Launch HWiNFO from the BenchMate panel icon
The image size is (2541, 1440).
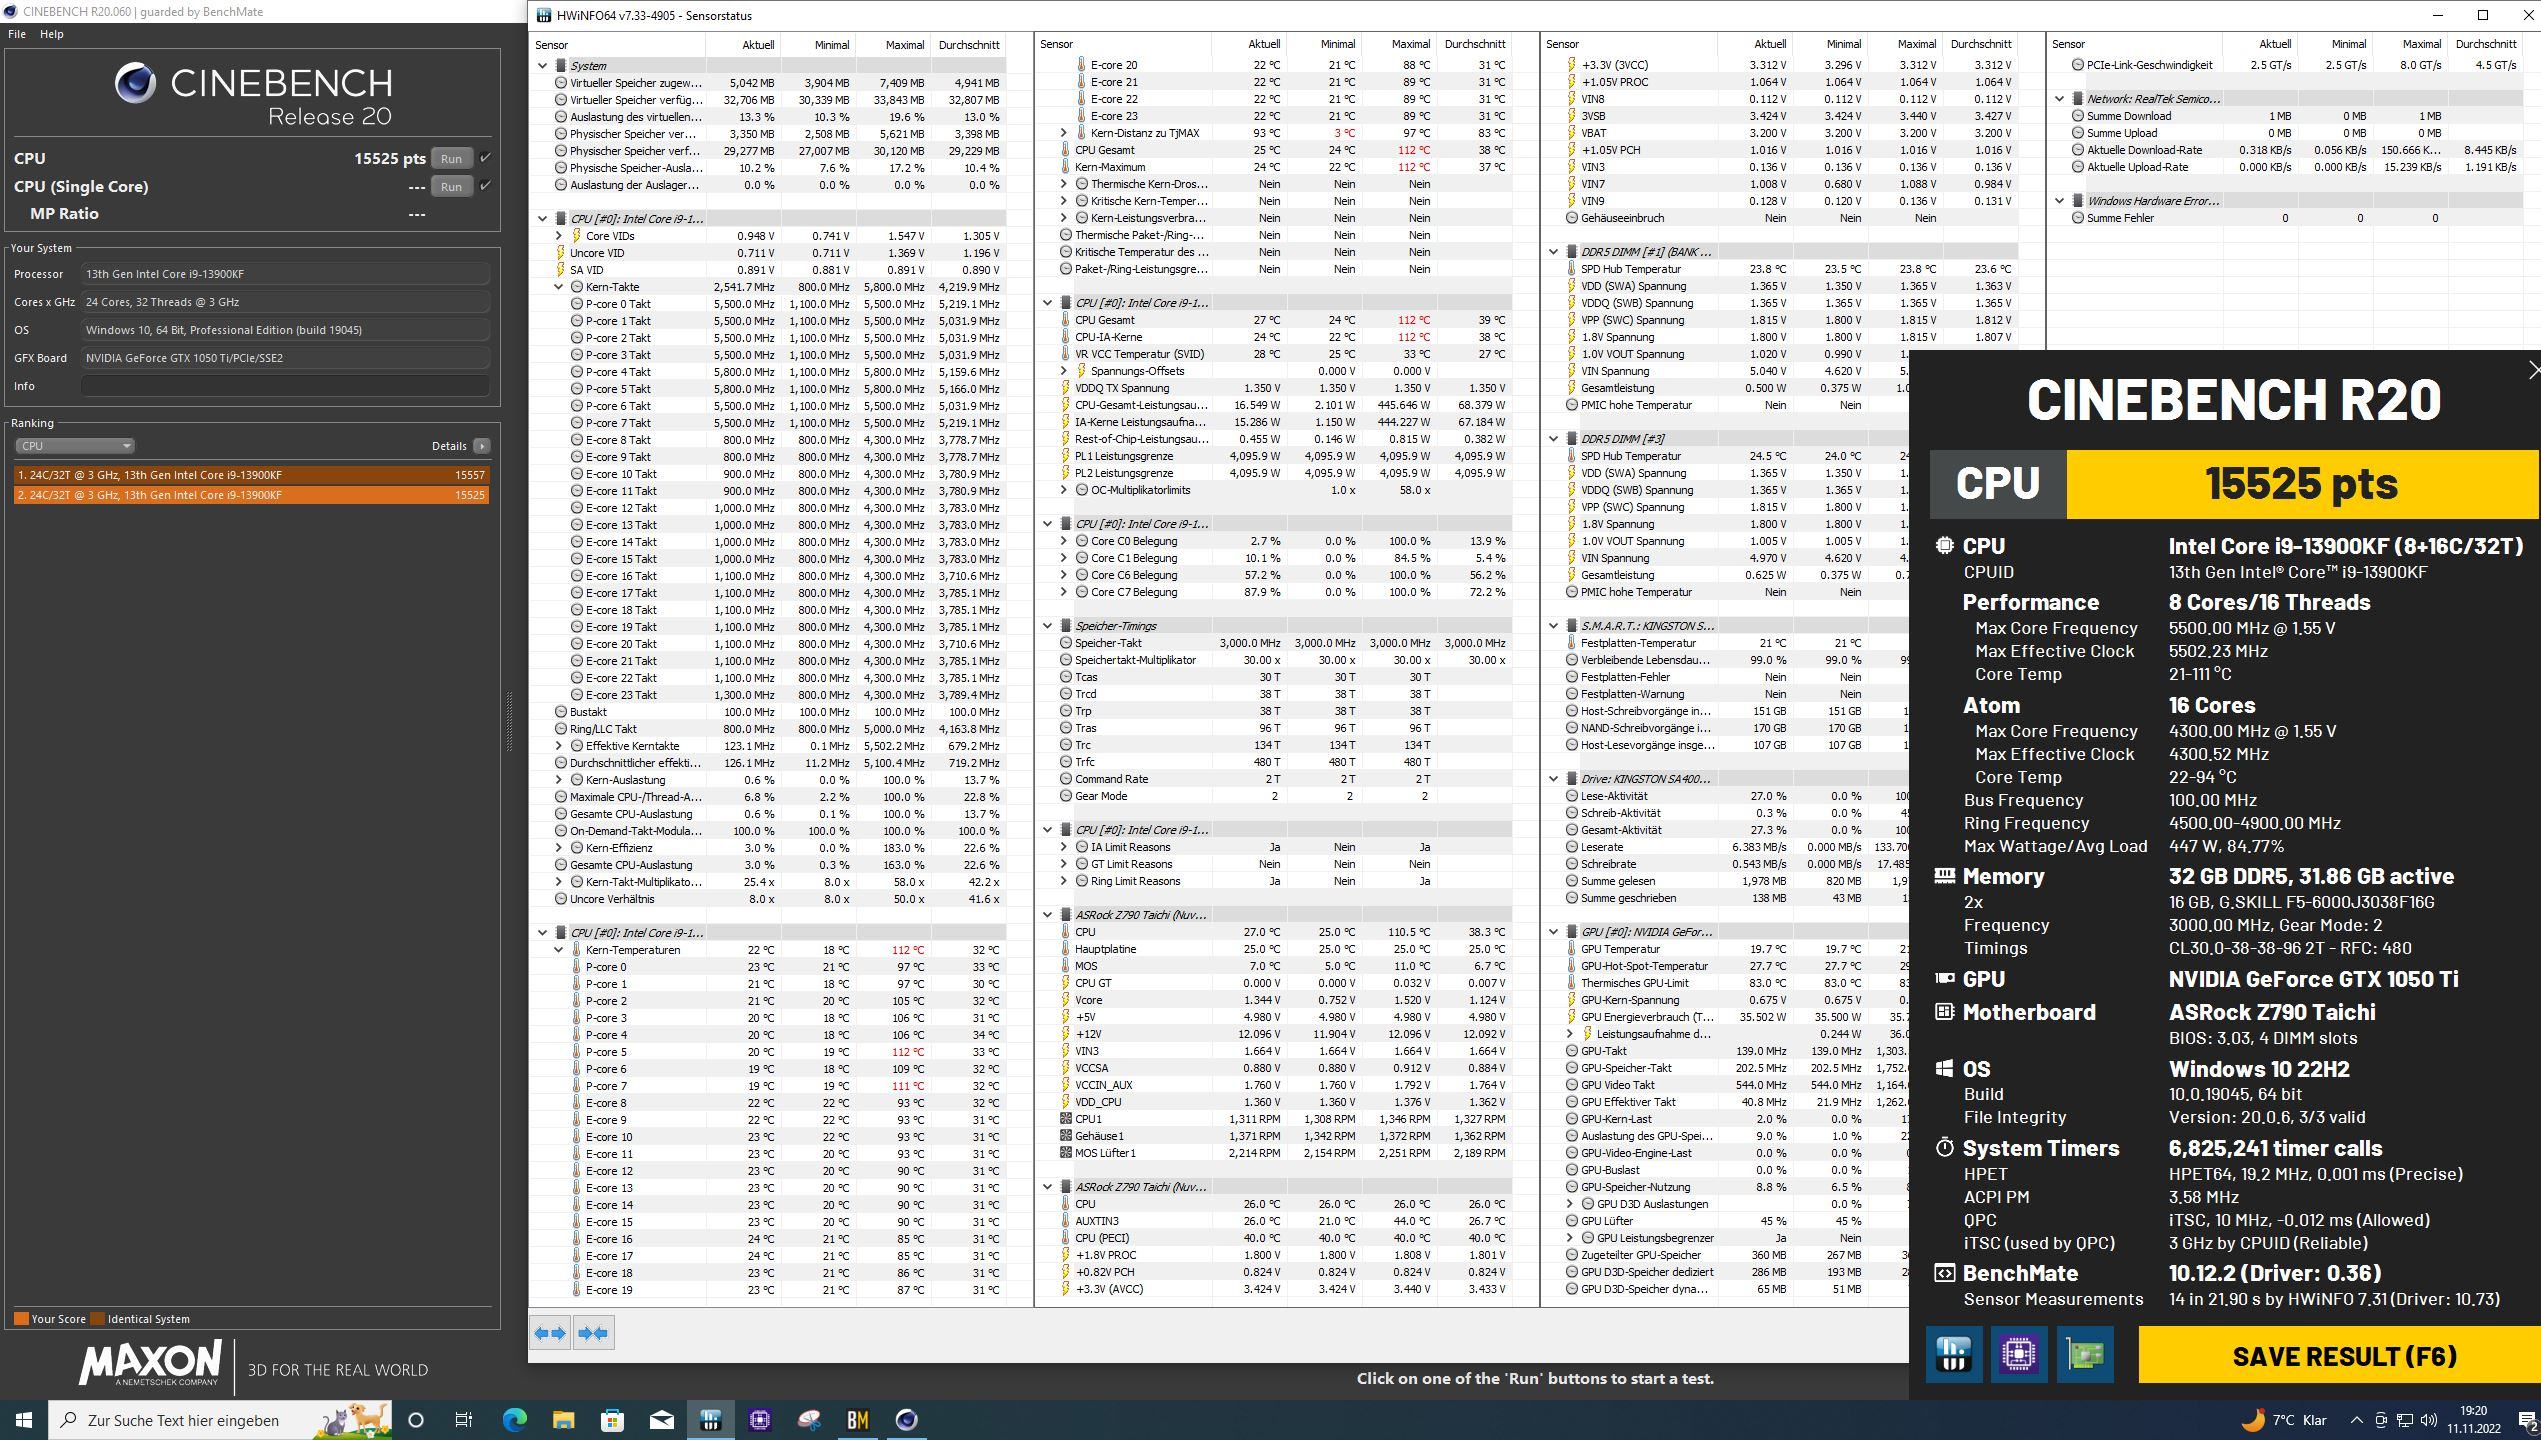(x=1953, y=1355)
